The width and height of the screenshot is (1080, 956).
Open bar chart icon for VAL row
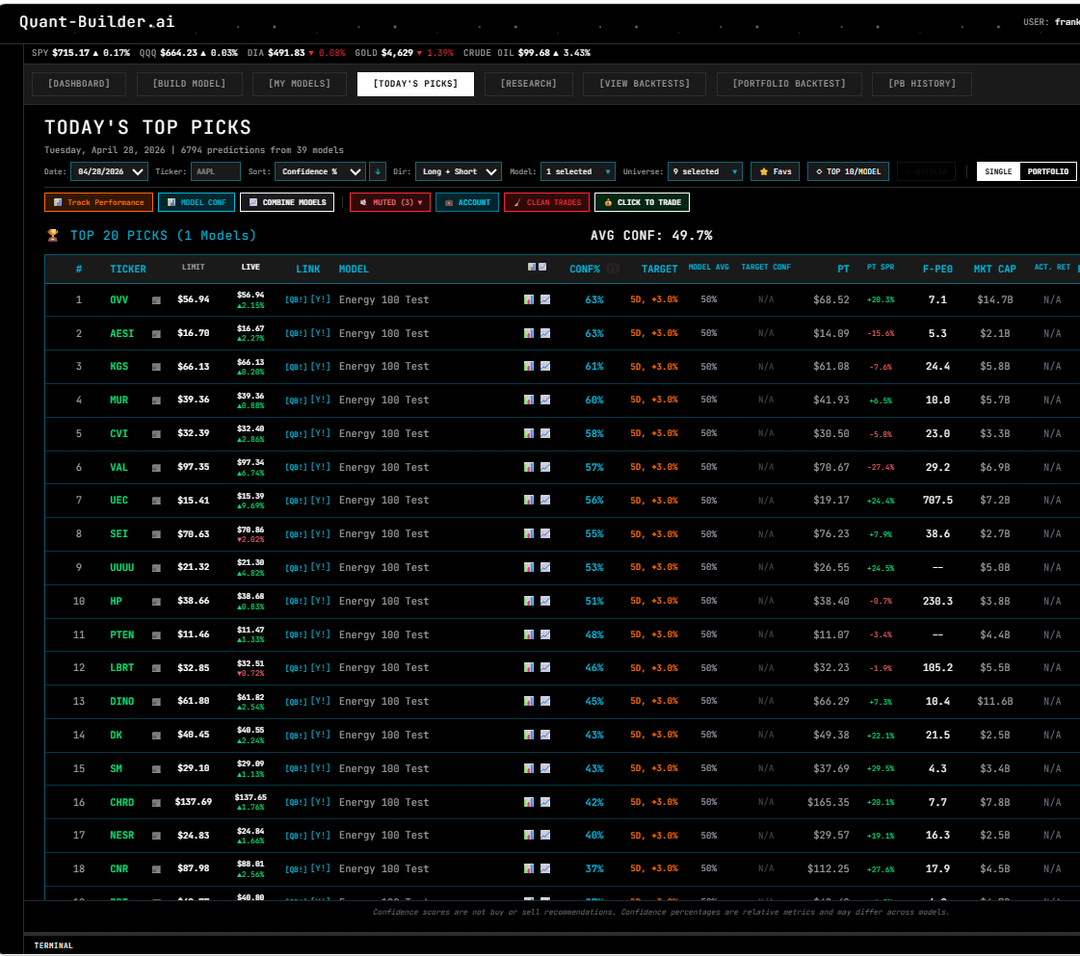tap(529, 467)
